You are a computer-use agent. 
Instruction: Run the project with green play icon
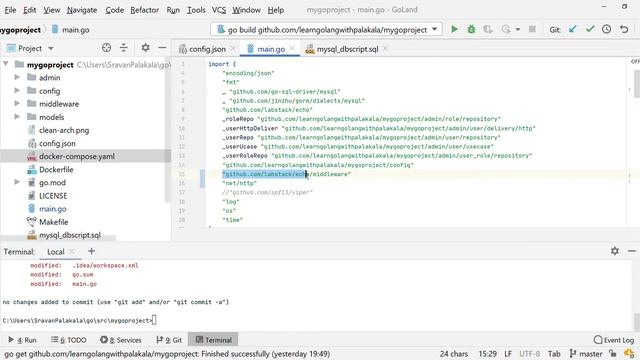pos(454,29)
